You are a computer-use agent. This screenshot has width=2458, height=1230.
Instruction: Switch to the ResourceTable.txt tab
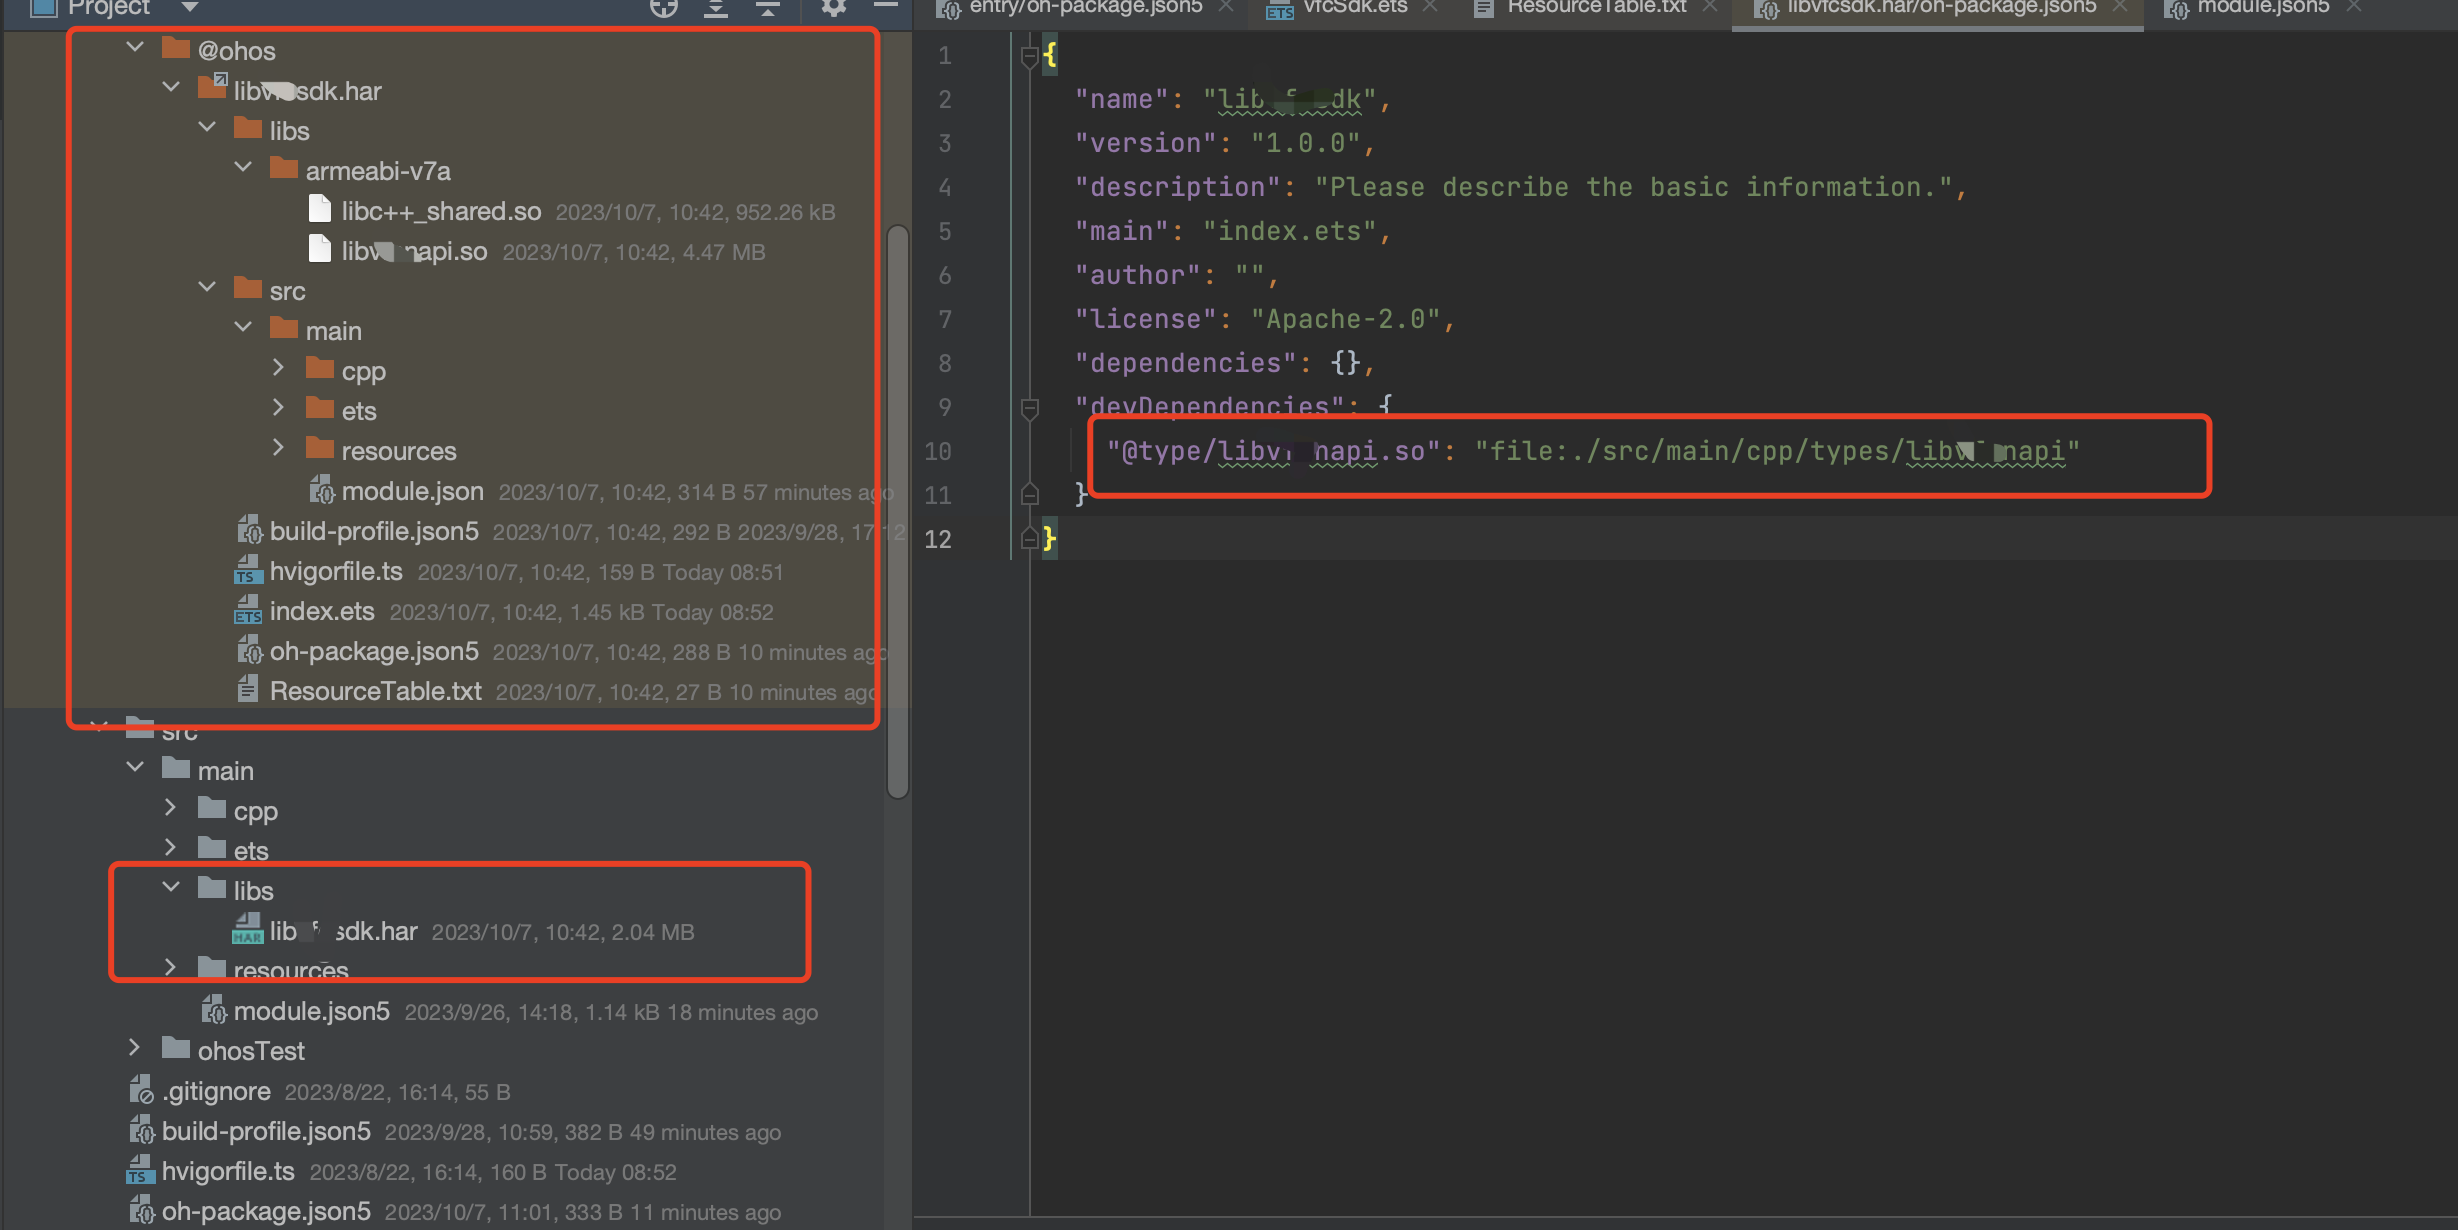pyautogui.click(x=1596, y=8)
